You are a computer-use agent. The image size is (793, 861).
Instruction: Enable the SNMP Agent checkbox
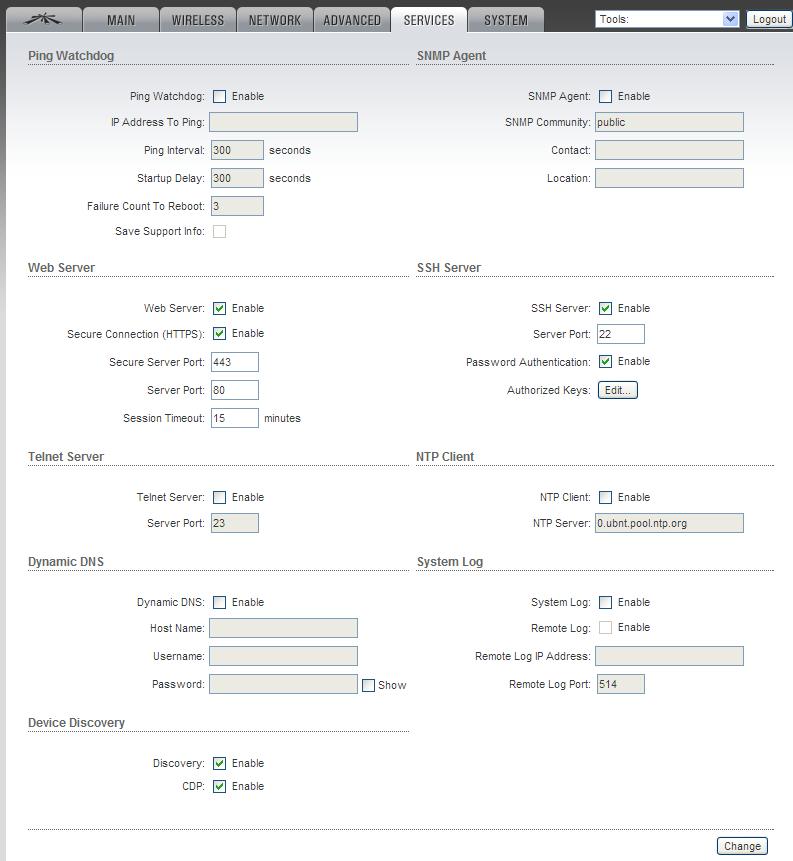coord(605,97)
